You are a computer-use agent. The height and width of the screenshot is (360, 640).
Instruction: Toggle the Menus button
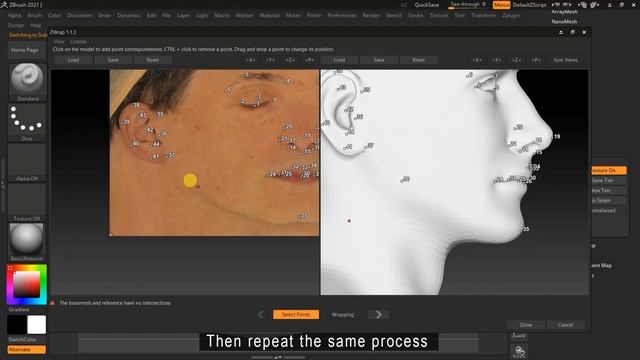[x=501, y=5]
